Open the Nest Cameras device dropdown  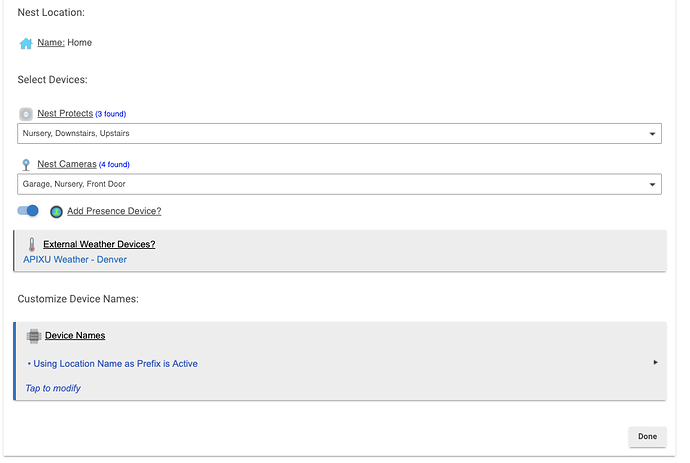point(339,184)
